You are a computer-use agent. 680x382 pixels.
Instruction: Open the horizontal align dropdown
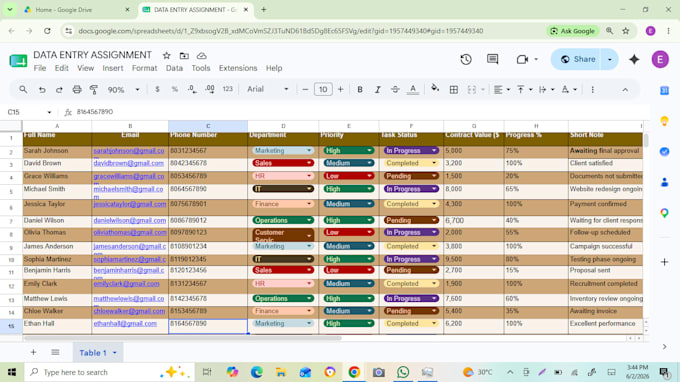[x=501, y=89]
